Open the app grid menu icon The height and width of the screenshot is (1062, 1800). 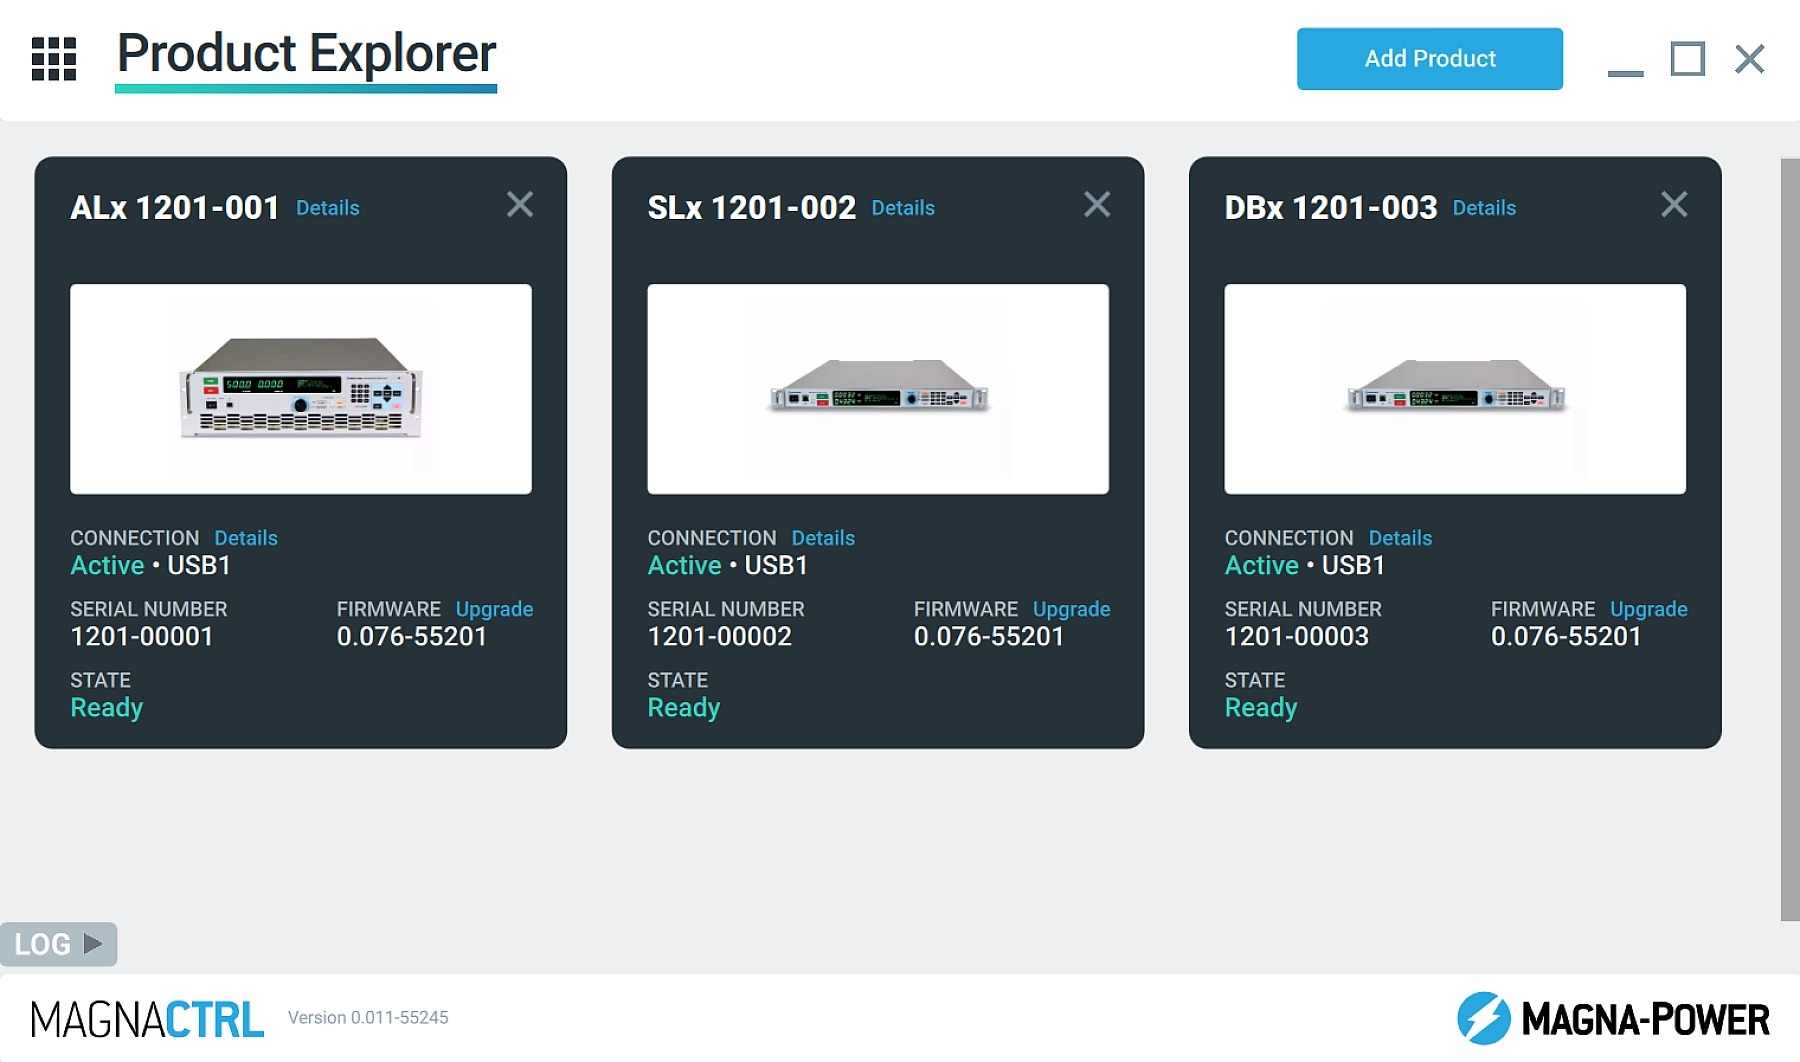point(54,59)
